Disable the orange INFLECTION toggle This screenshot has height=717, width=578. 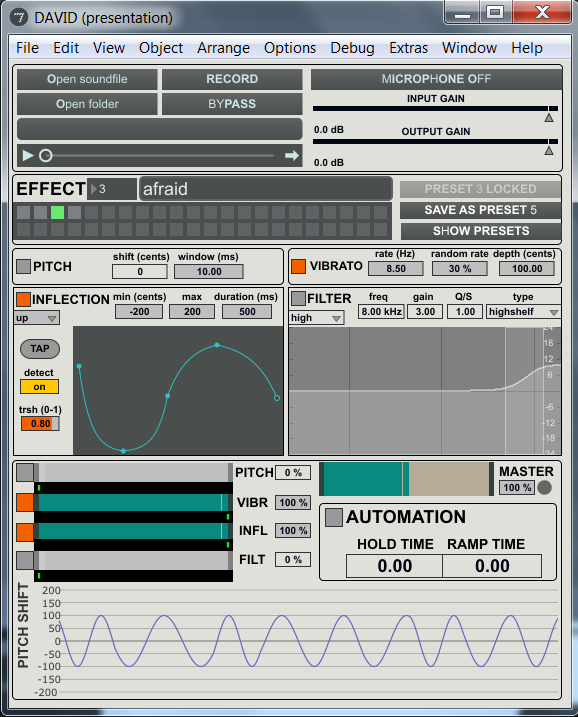23,299
